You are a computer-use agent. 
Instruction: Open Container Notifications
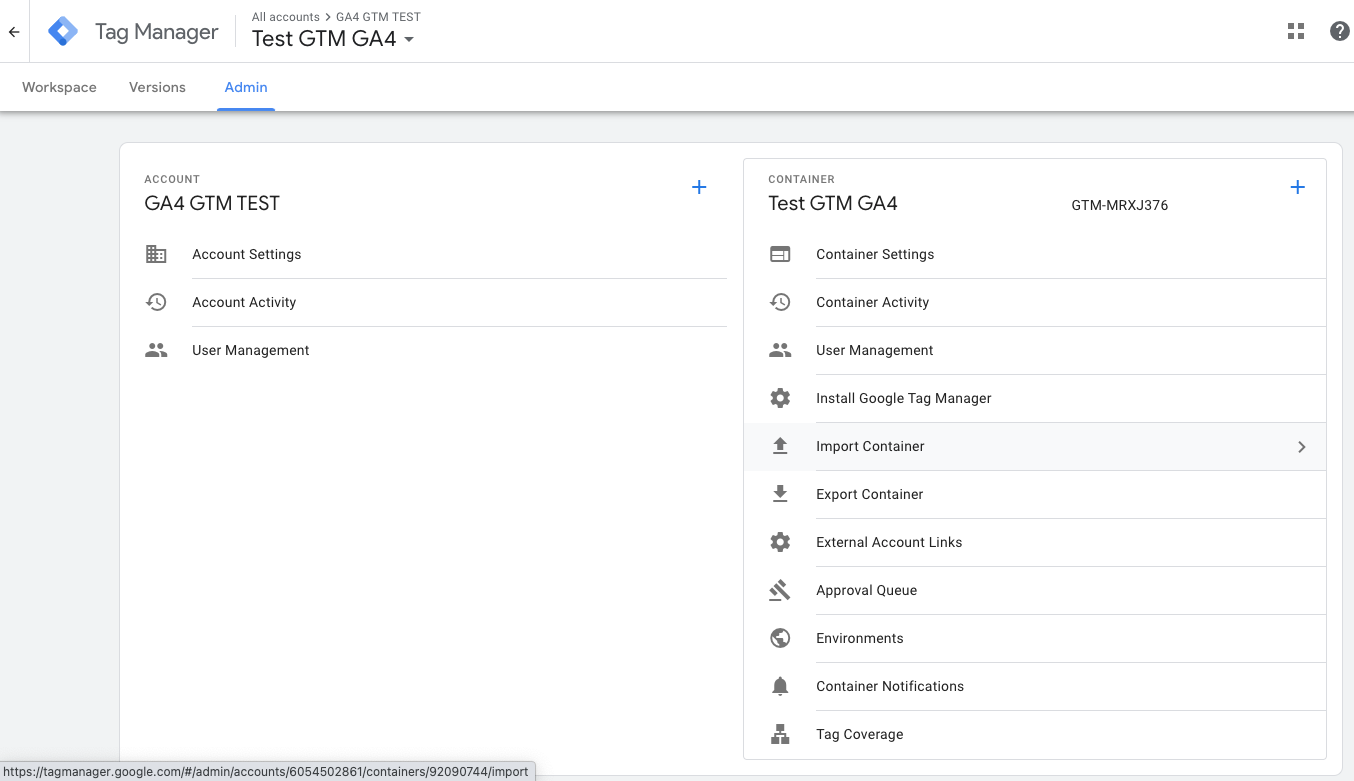[1035, 686]
